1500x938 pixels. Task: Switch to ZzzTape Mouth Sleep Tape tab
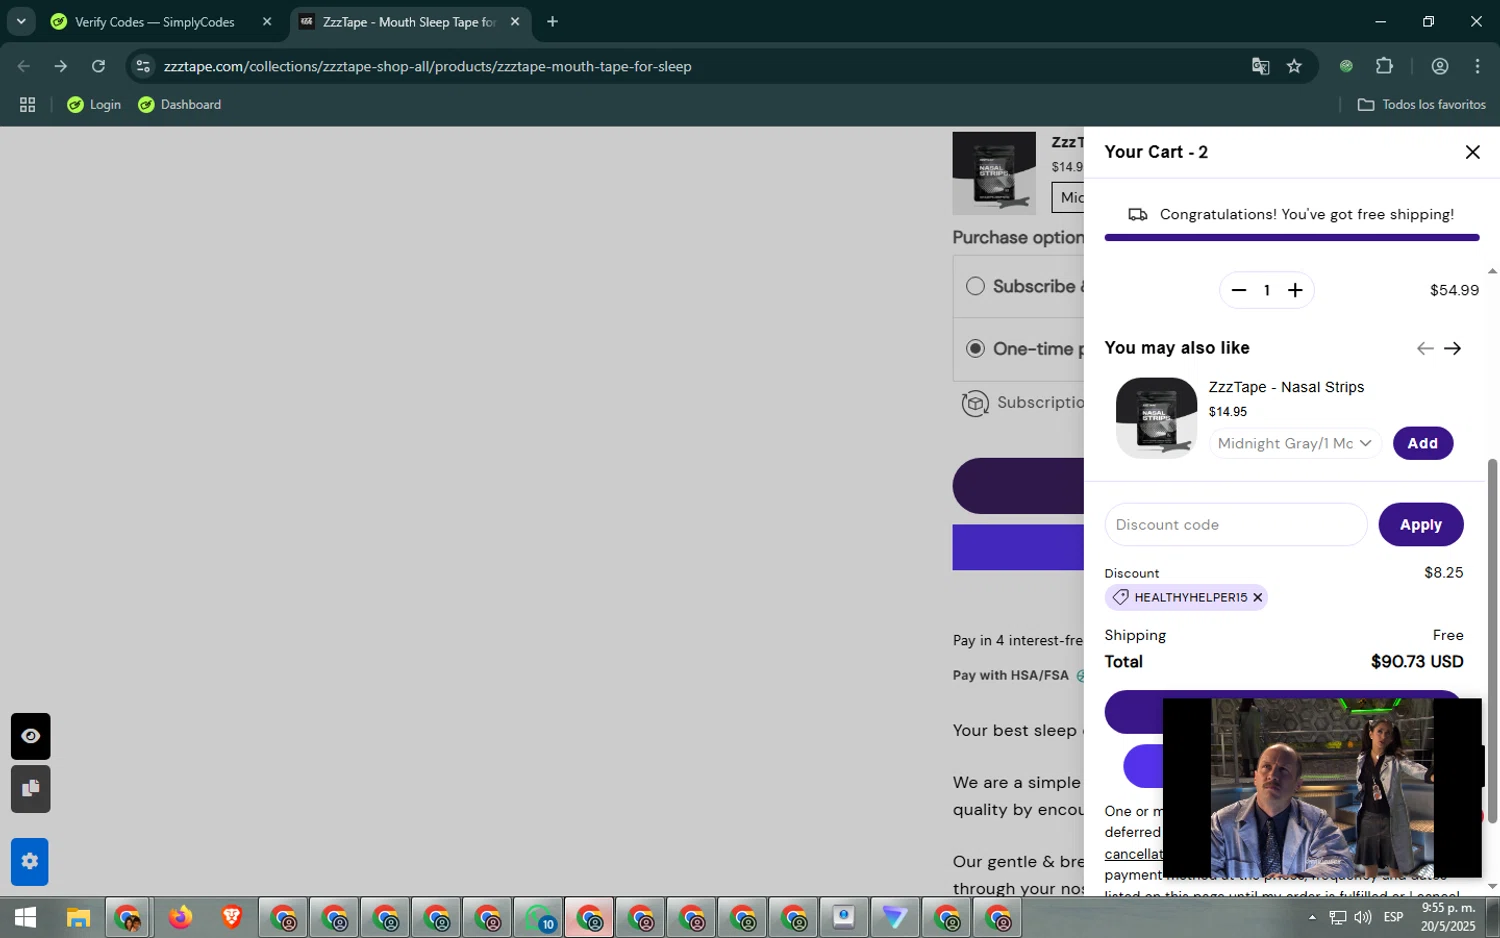pos(410,22)
